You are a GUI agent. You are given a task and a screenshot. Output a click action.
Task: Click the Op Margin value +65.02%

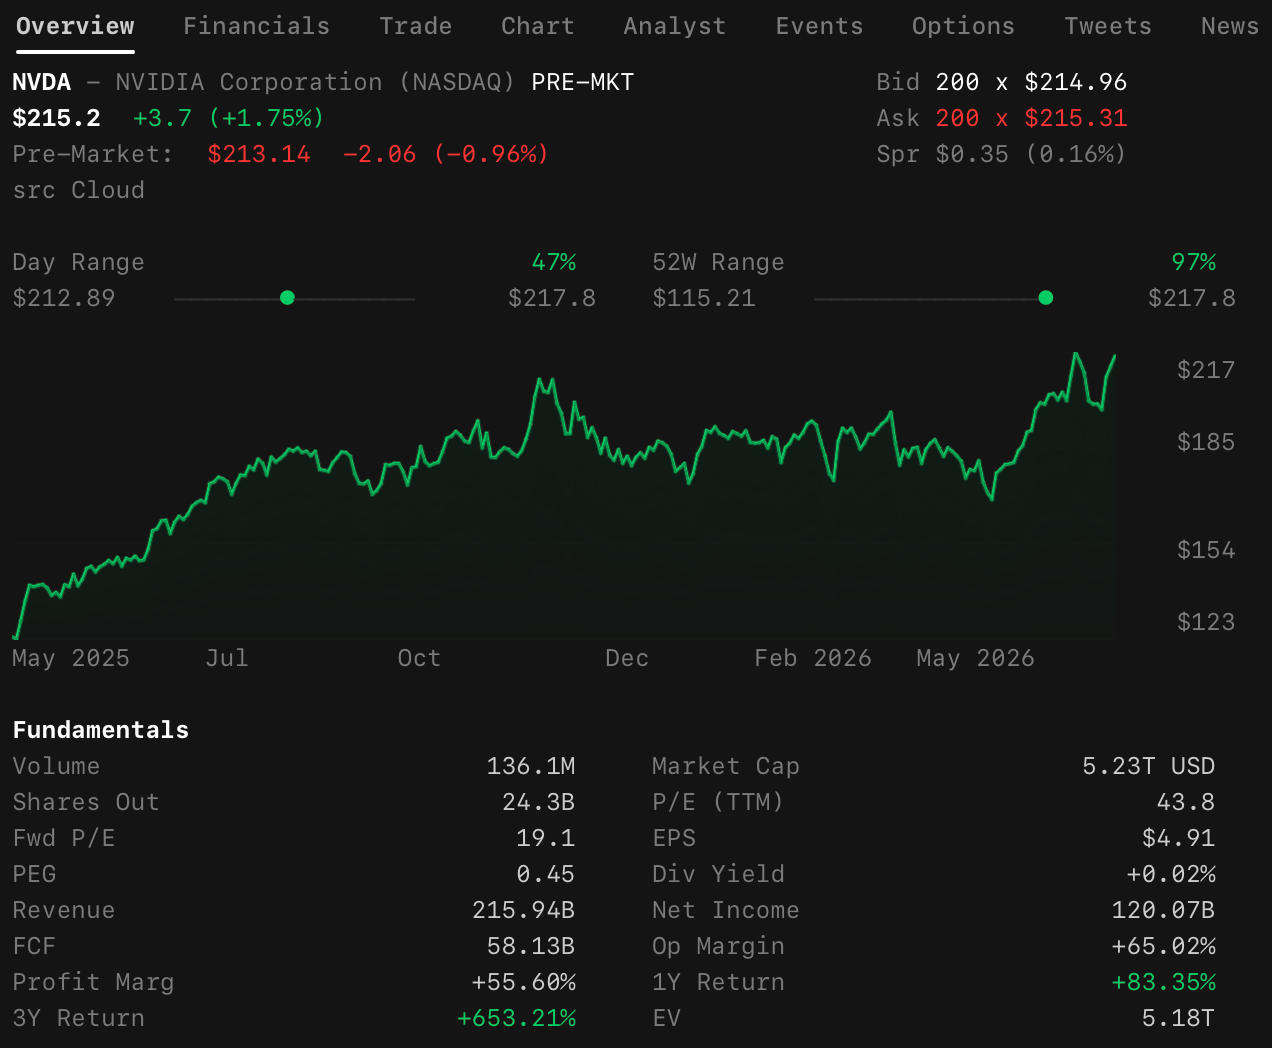pos(1164,946)
